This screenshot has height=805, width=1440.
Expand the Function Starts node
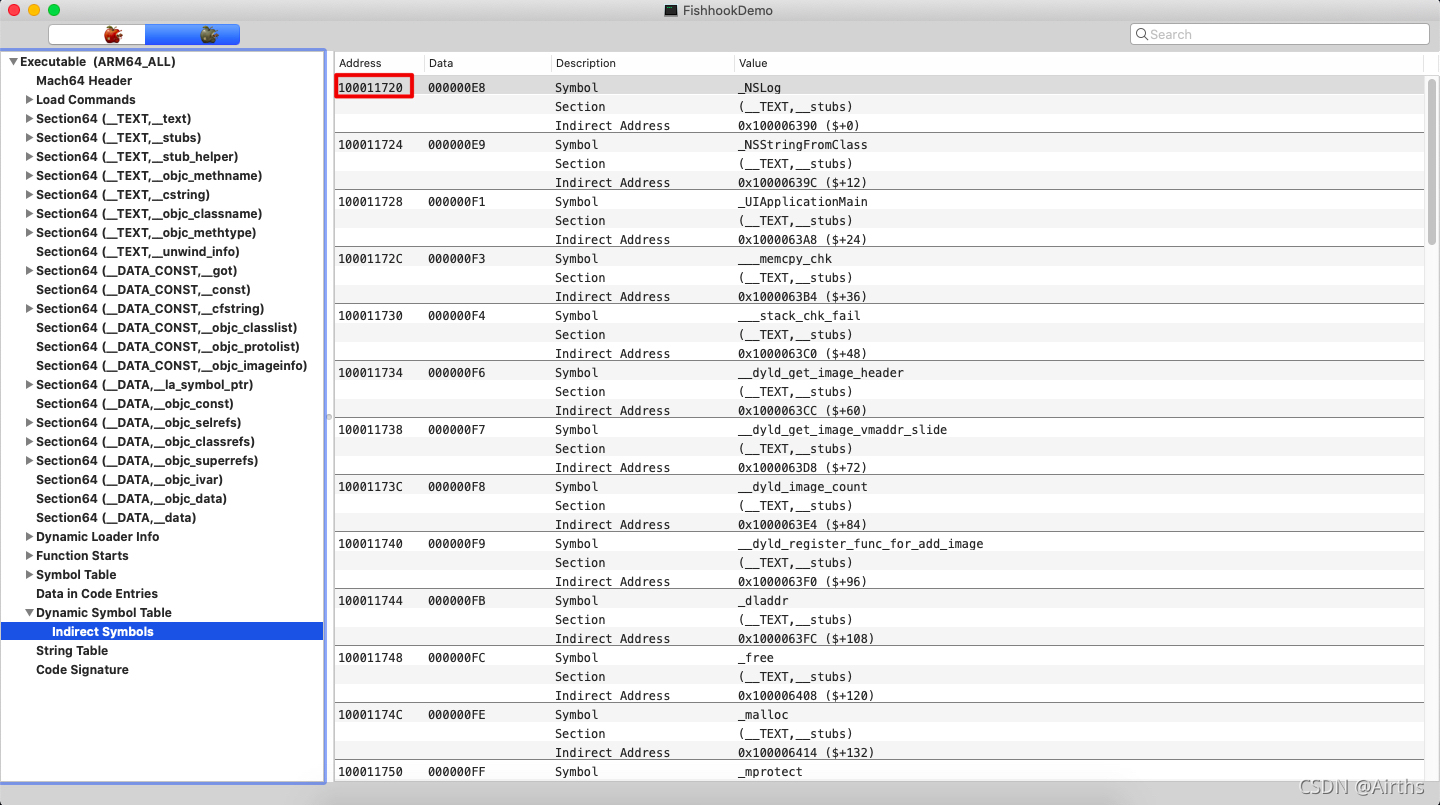click(29, 556)
